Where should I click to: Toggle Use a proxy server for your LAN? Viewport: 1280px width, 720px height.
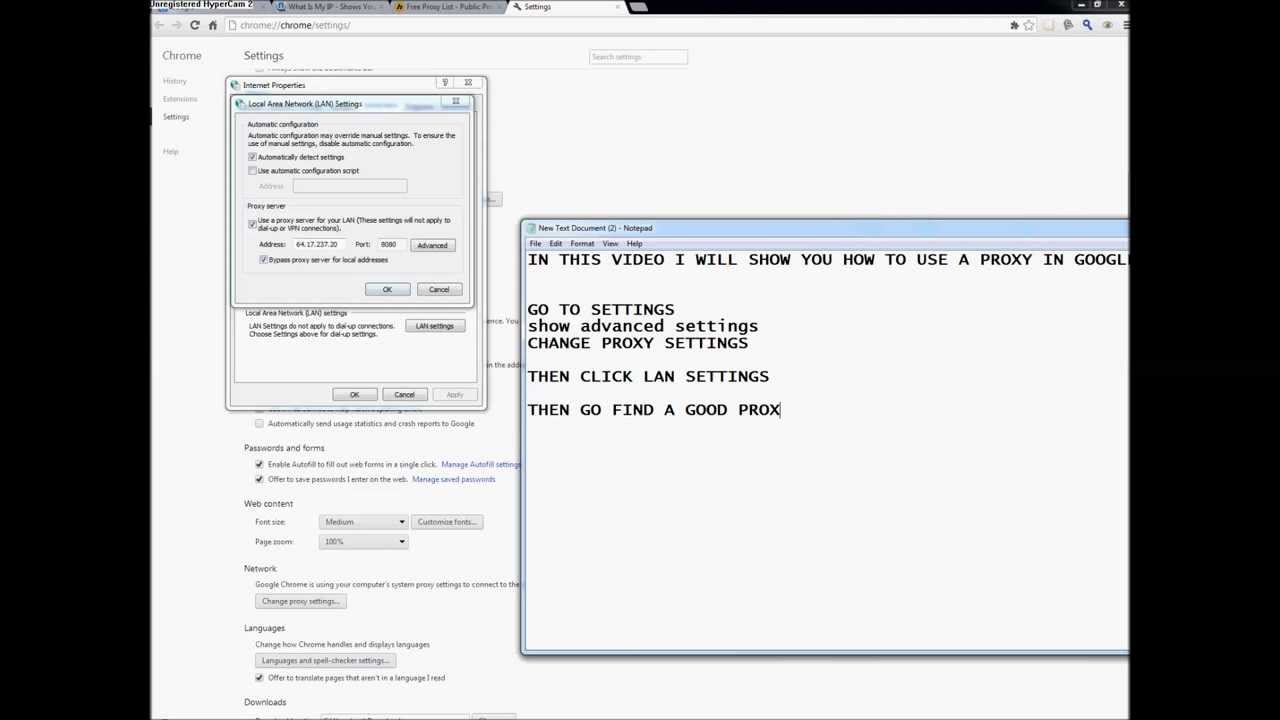click(252, 224)
